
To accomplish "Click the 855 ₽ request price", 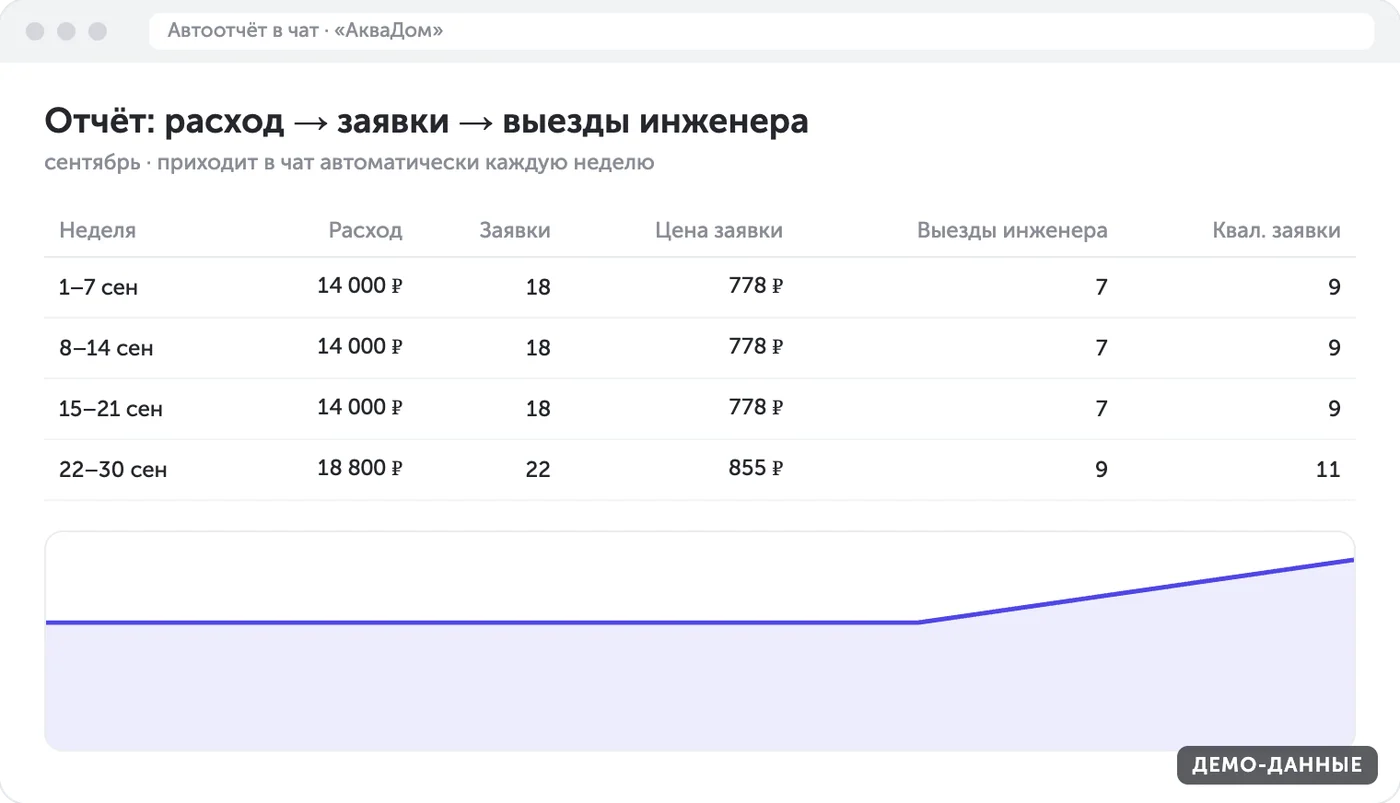I will (756, 469).
